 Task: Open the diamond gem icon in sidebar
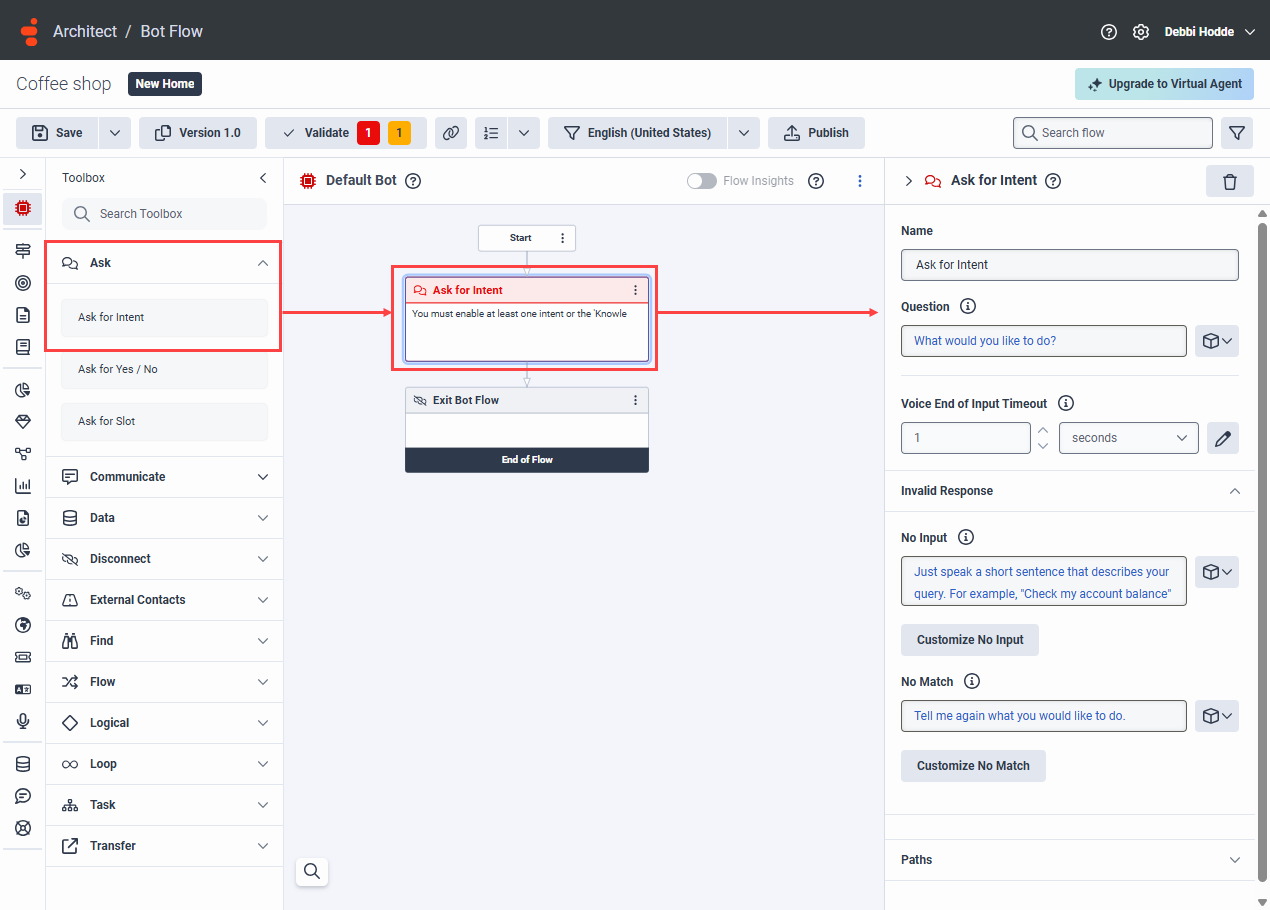click(x=23, y=422)
